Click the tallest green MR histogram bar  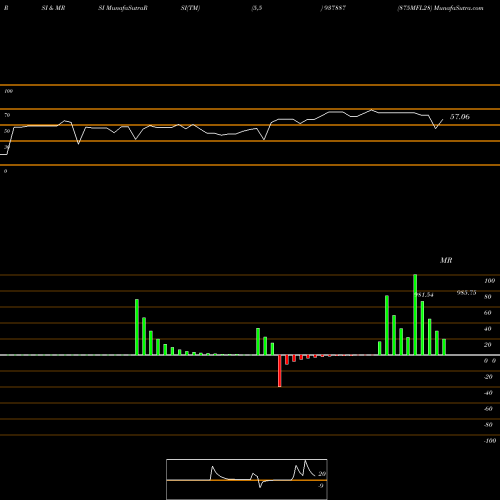[x=415, y=314]
